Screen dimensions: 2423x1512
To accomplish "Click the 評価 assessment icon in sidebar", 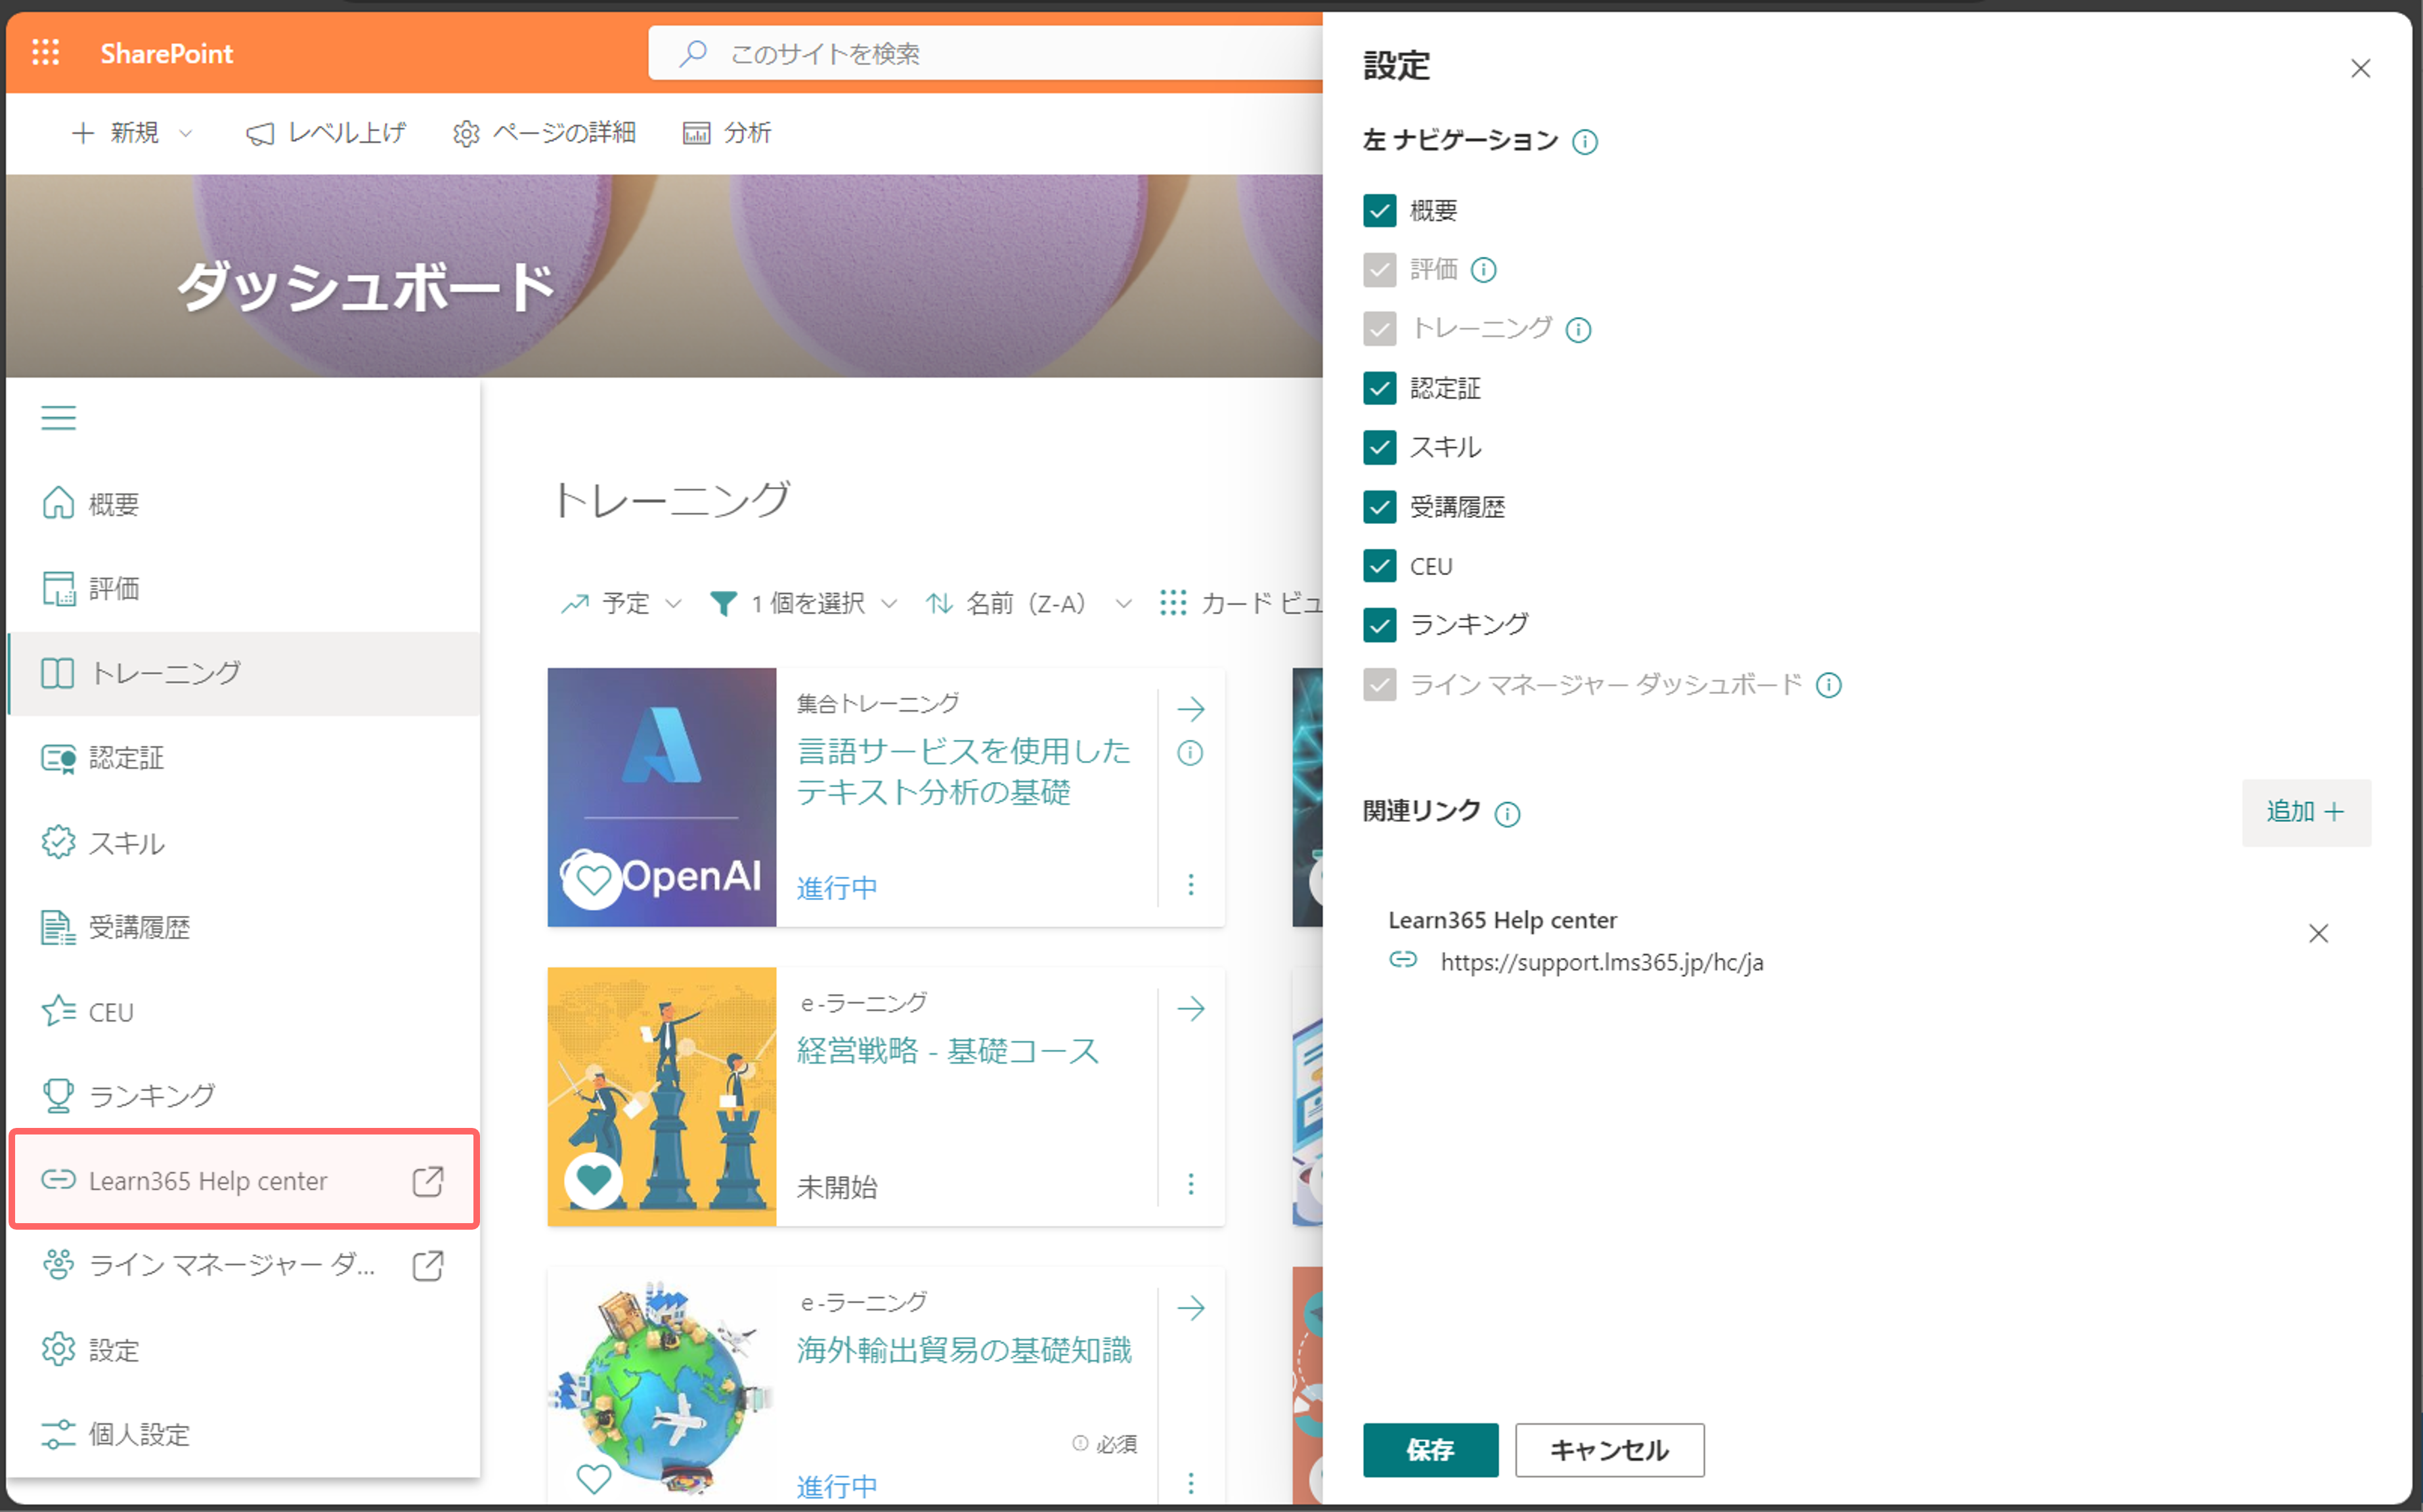I will click(x=58, y=588).
